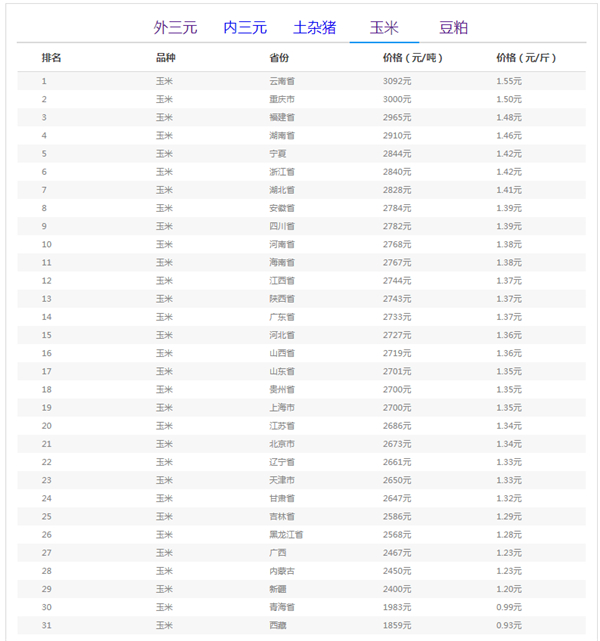Viewport: 600px width, 641px height.
Task: Click the 价格（元/斤） column header
Action: click(x=526, y=58)
